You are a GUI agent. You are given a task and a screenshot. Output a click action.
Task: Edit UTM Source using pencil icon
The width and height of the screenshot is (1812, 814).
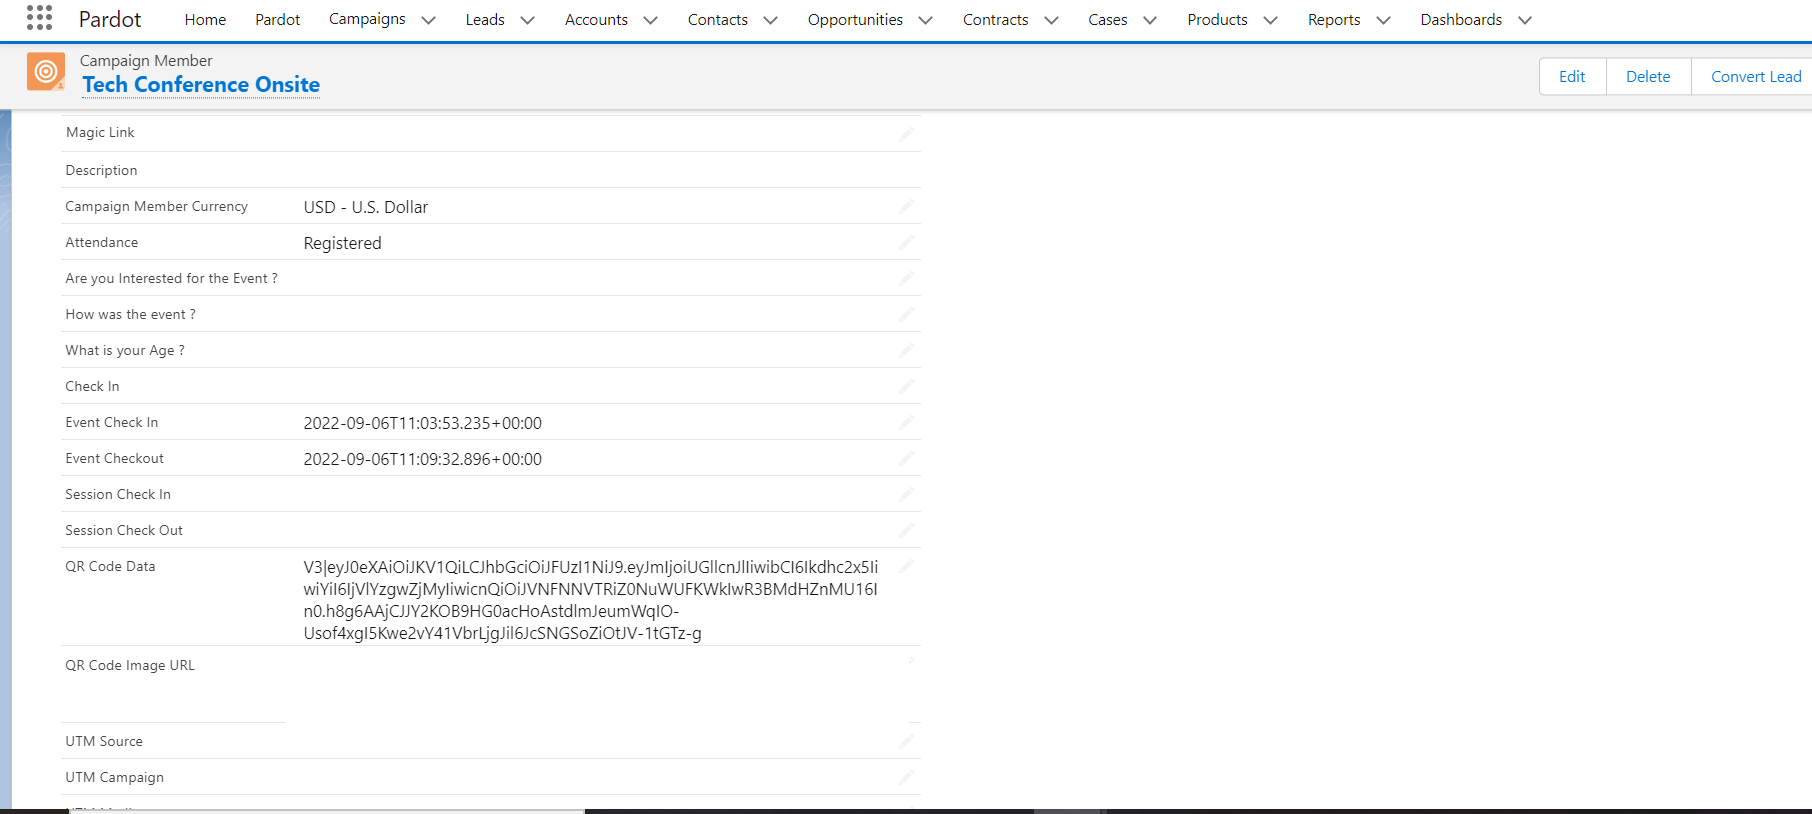[906, 742]
